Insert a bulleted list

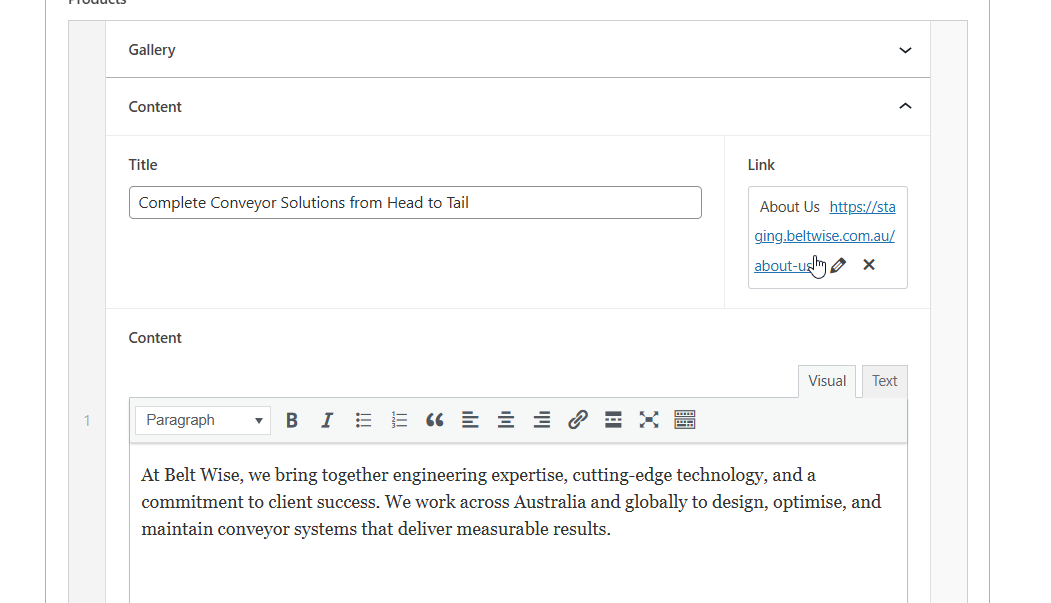click(x=363, y=420)
